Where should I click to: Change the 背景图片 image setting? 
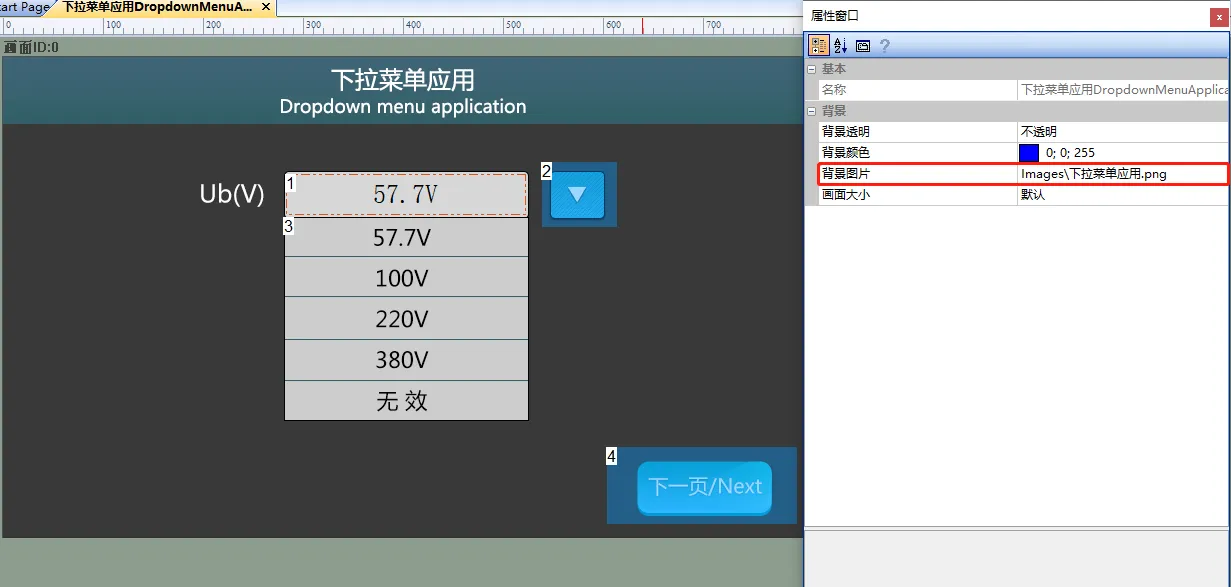1120,173
